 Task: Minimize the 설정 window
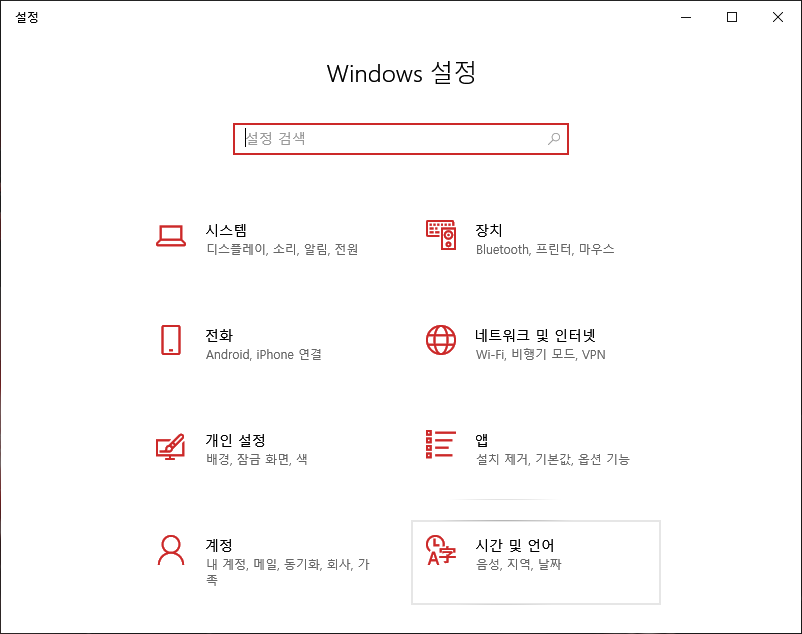pyautogui.click(x=686, y=17)
